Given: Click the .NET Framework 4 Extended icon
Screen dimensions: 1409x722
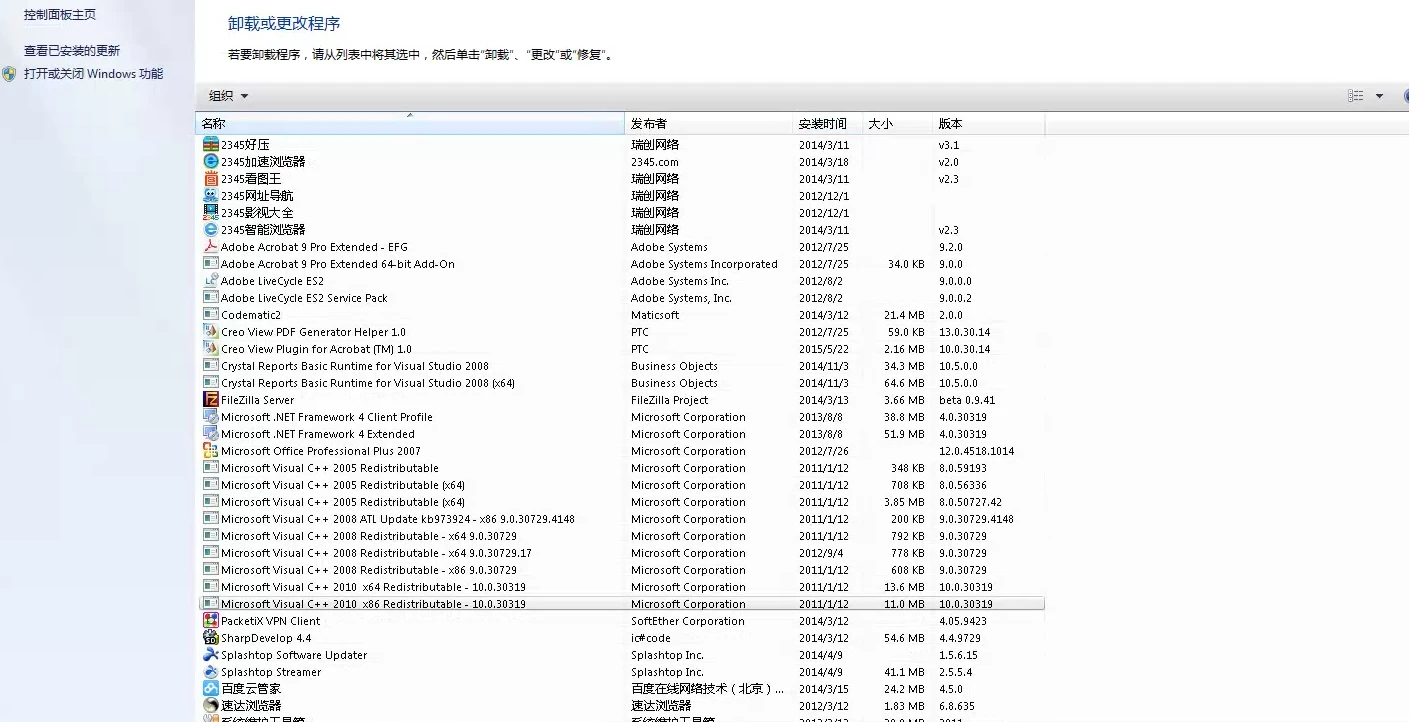Looking at the screenshot, I should tap(211, 434).
